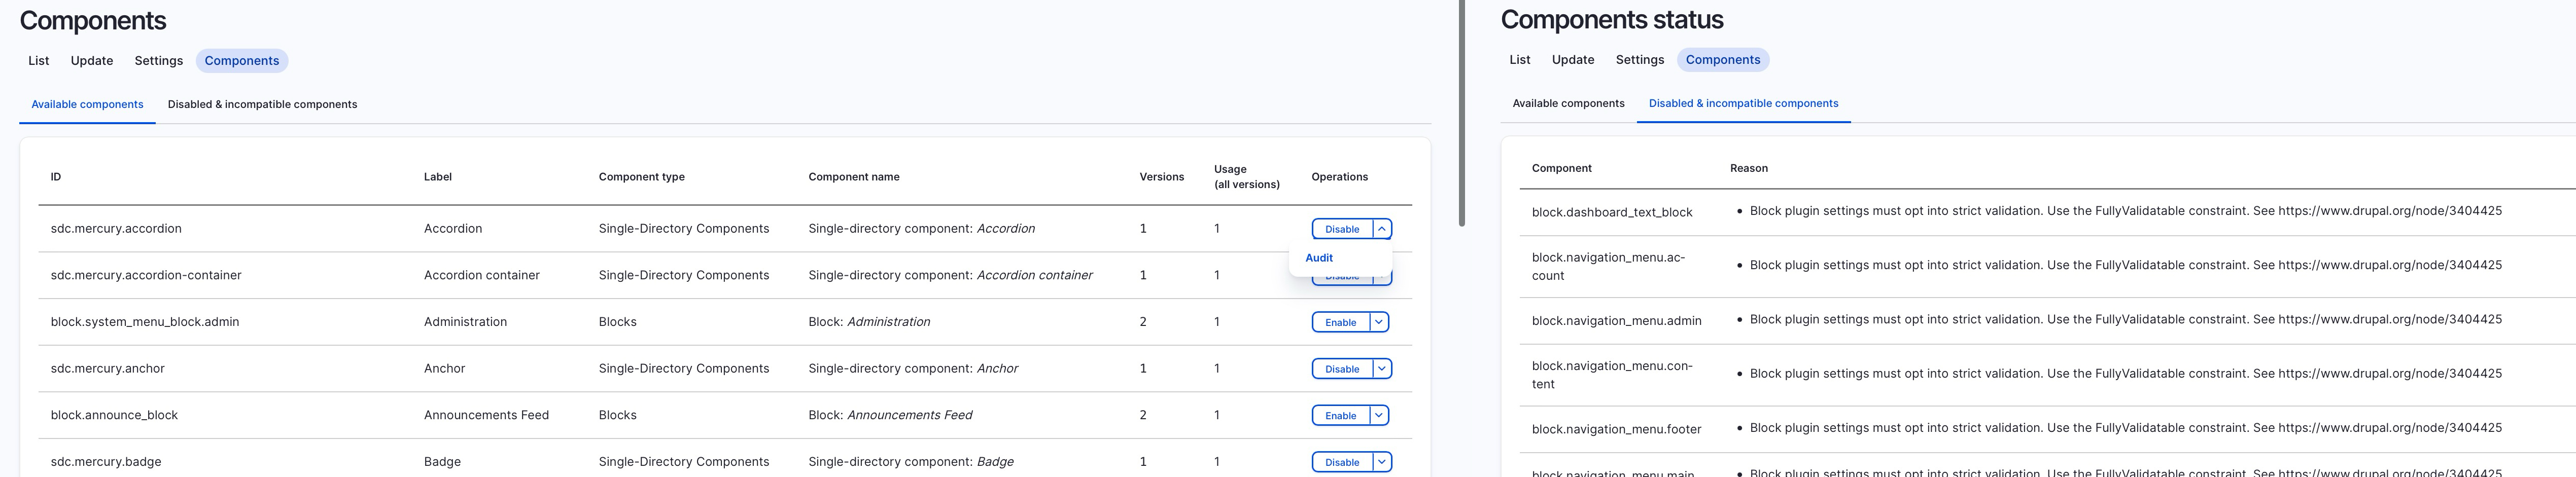2576x477 pixels.
Task: Open the dropbutton arrow for block.announce_block
Action: [1378, 415]
